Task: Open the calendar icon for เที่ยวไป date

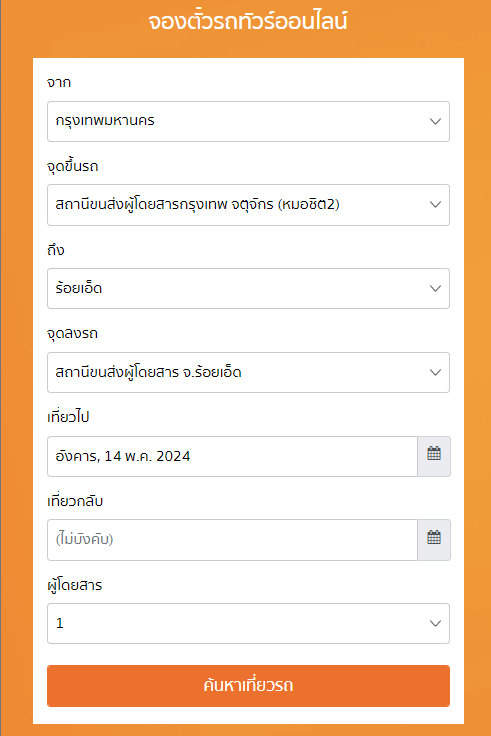Action: tap(434, 456)
